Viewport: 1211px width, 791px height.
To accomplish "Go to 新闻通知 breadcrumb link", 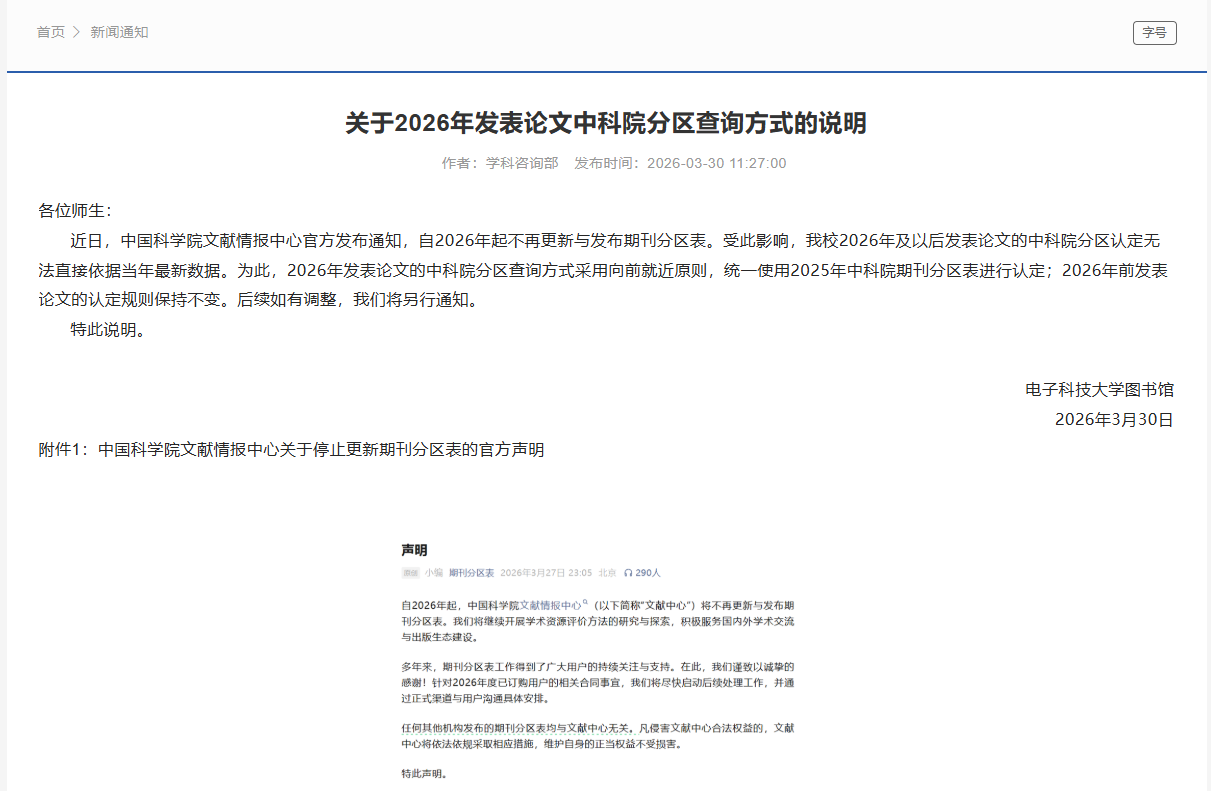I will point(119,32).
